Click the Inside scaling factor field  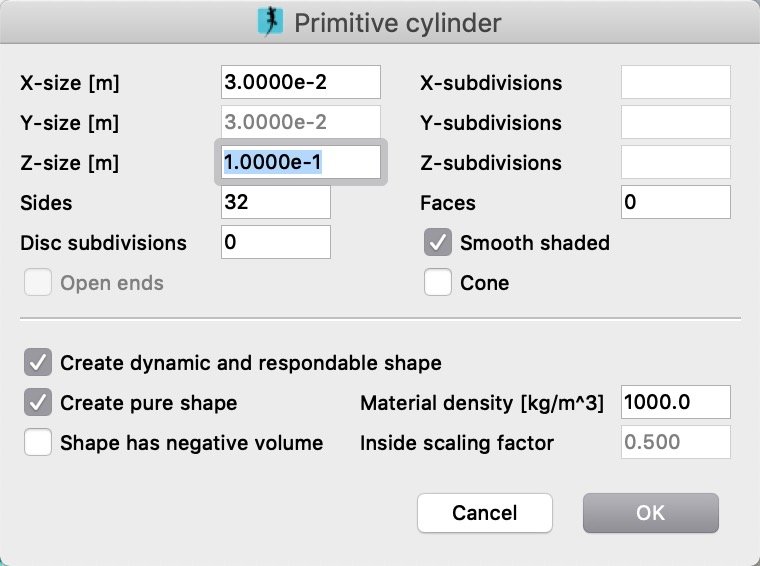tap(676, 442)
